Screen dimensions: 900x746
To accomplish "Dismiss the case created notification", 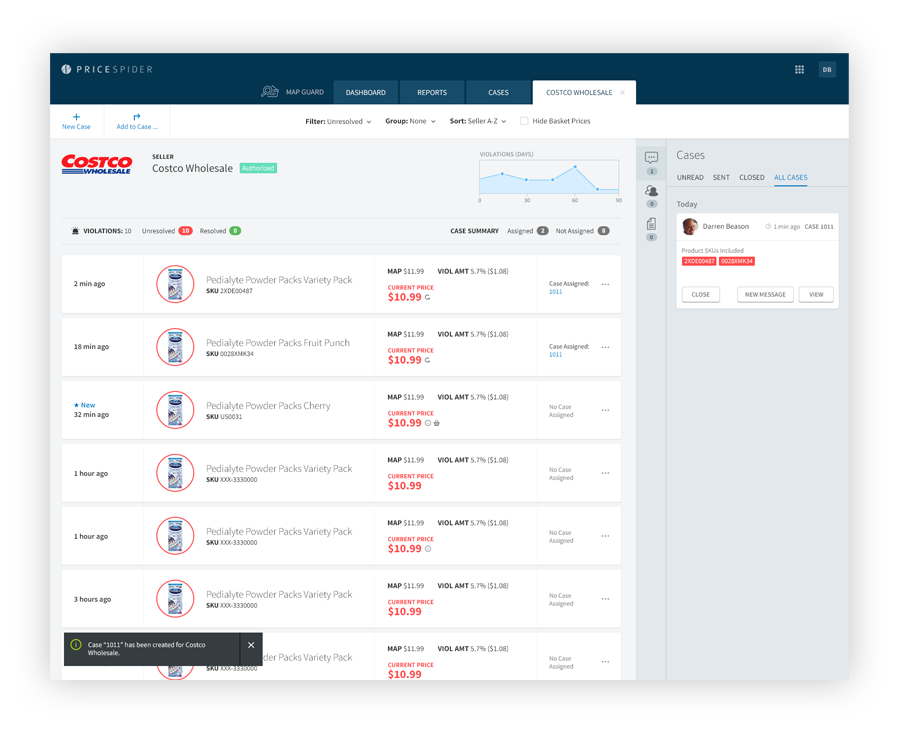I will tap(251, 645).
